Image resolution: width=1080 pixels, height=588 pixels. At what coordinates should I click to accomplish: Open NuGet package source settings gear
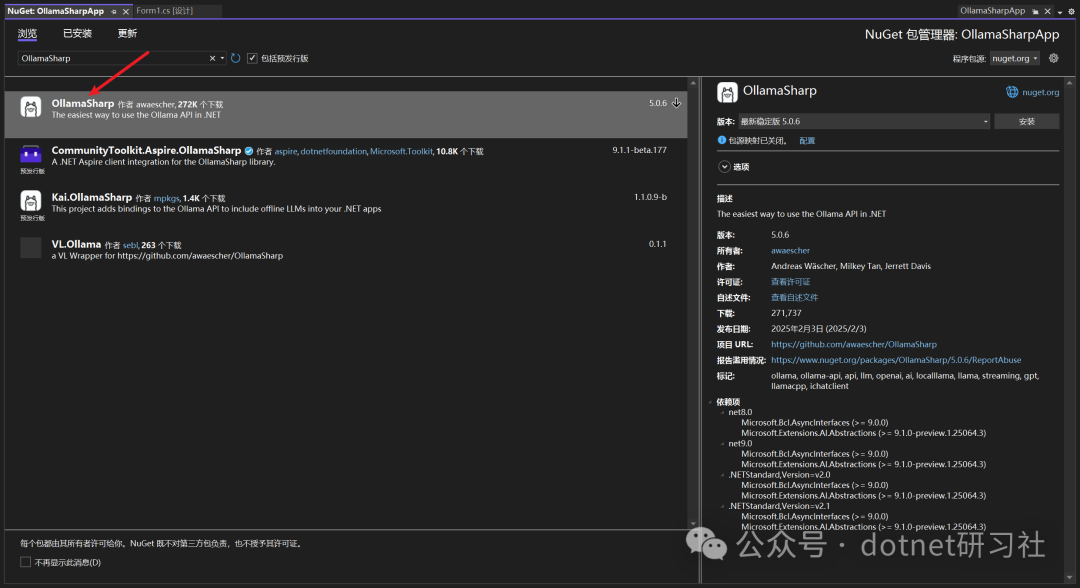(x=1053, y=59)
